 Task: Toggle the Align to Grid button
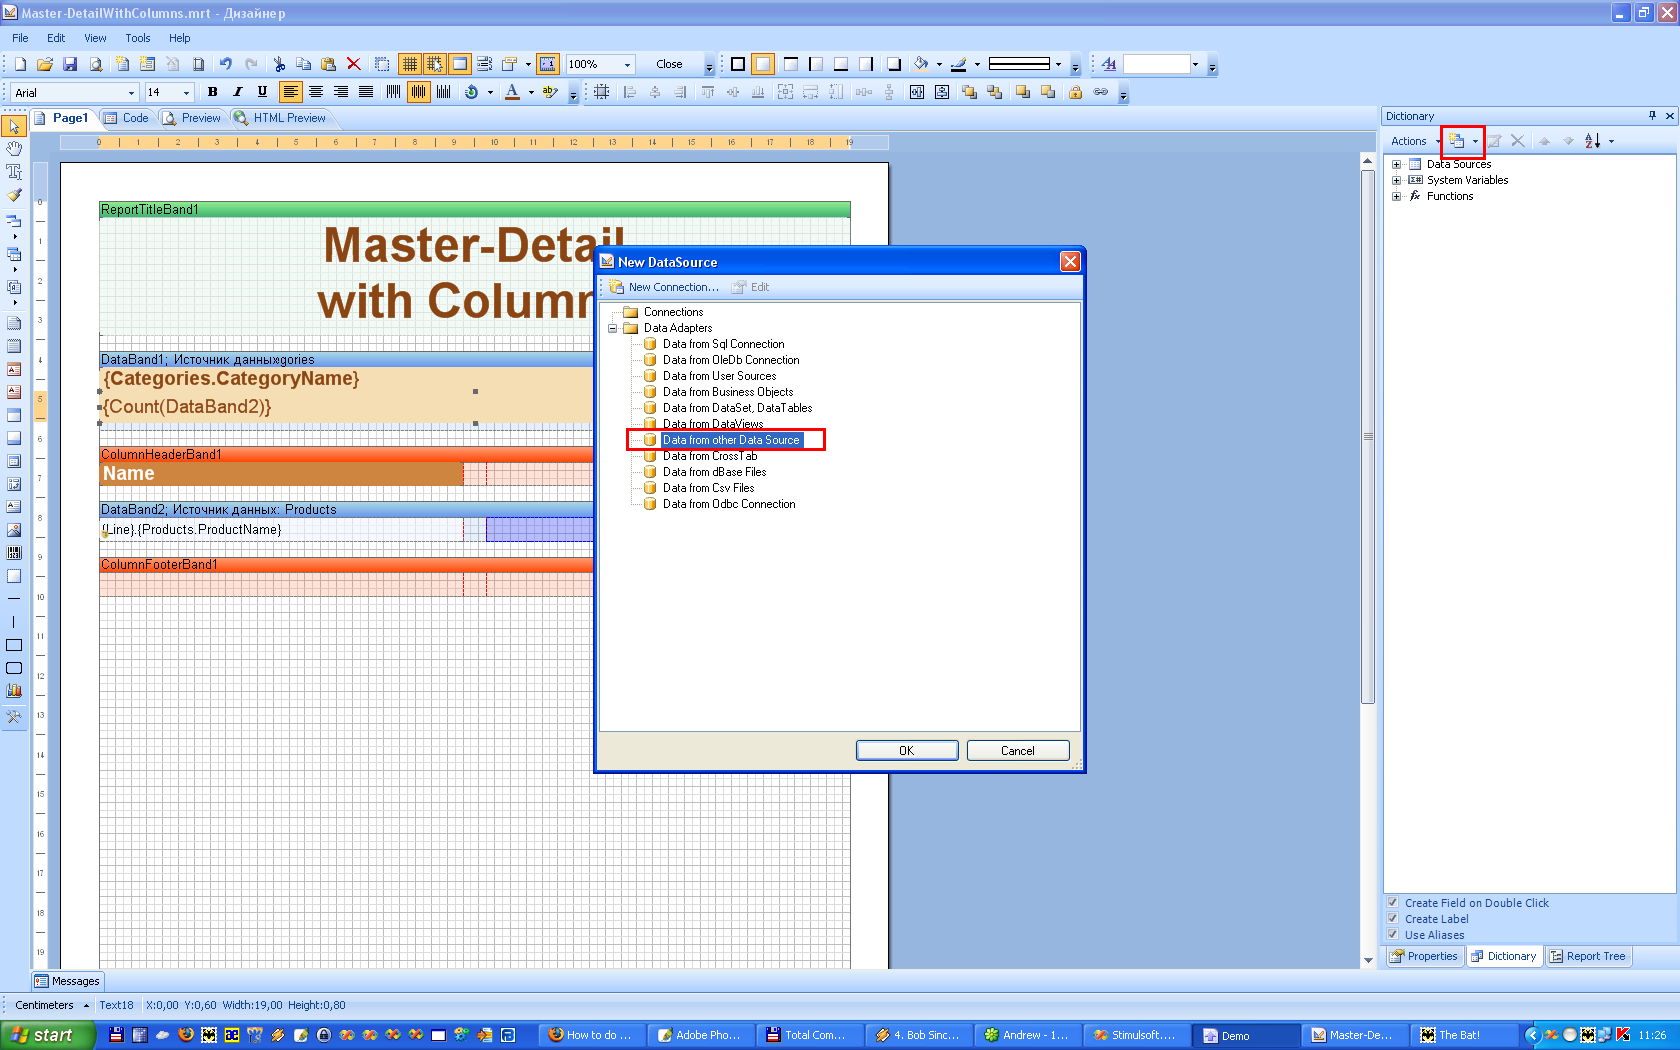pos(435,64)
